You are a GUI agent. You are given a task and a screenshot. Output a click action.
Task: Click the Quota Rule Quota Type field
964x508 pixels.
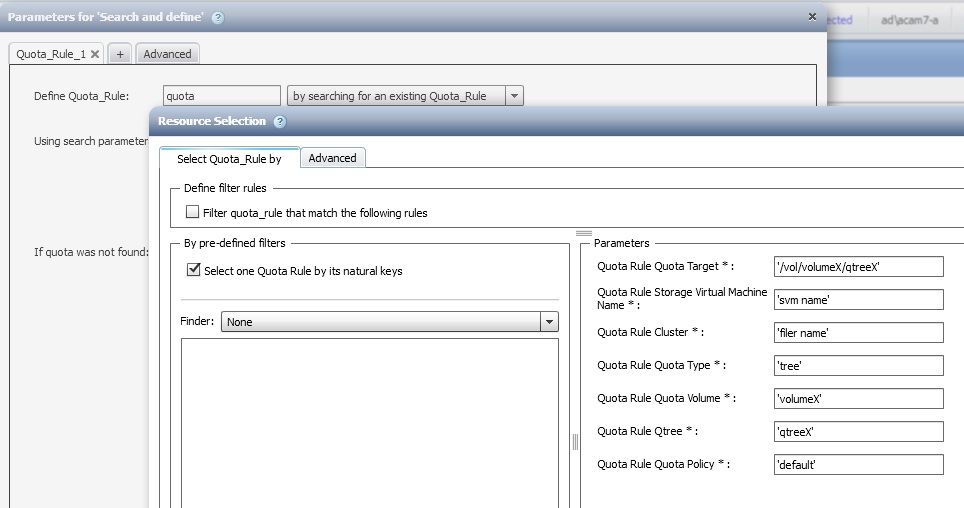coord(858,365)
